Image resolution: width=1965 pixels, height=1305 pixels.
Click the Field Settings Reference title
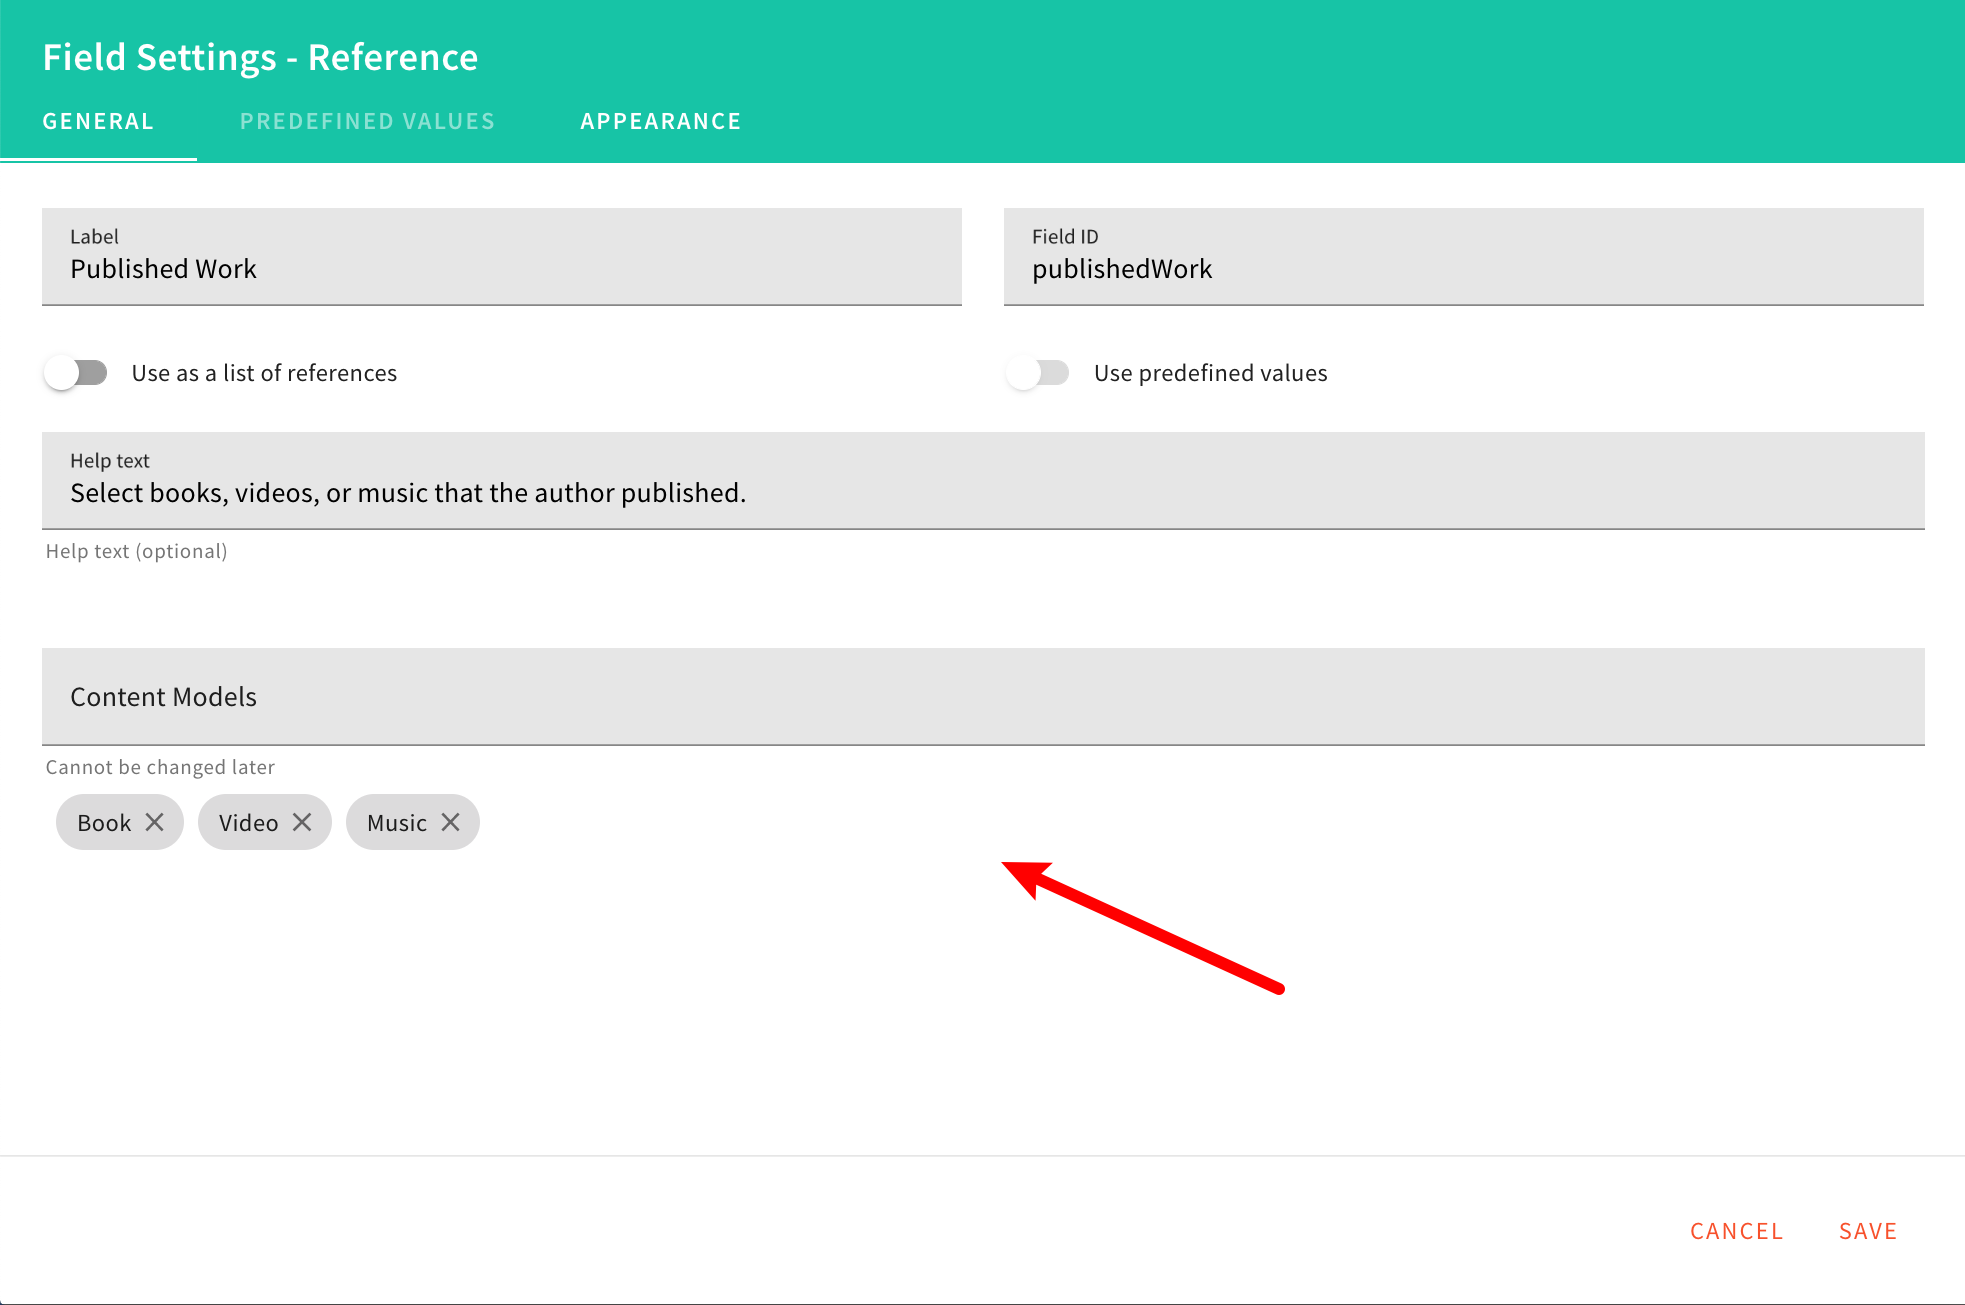pyautogui.click(x=260, y=57)
